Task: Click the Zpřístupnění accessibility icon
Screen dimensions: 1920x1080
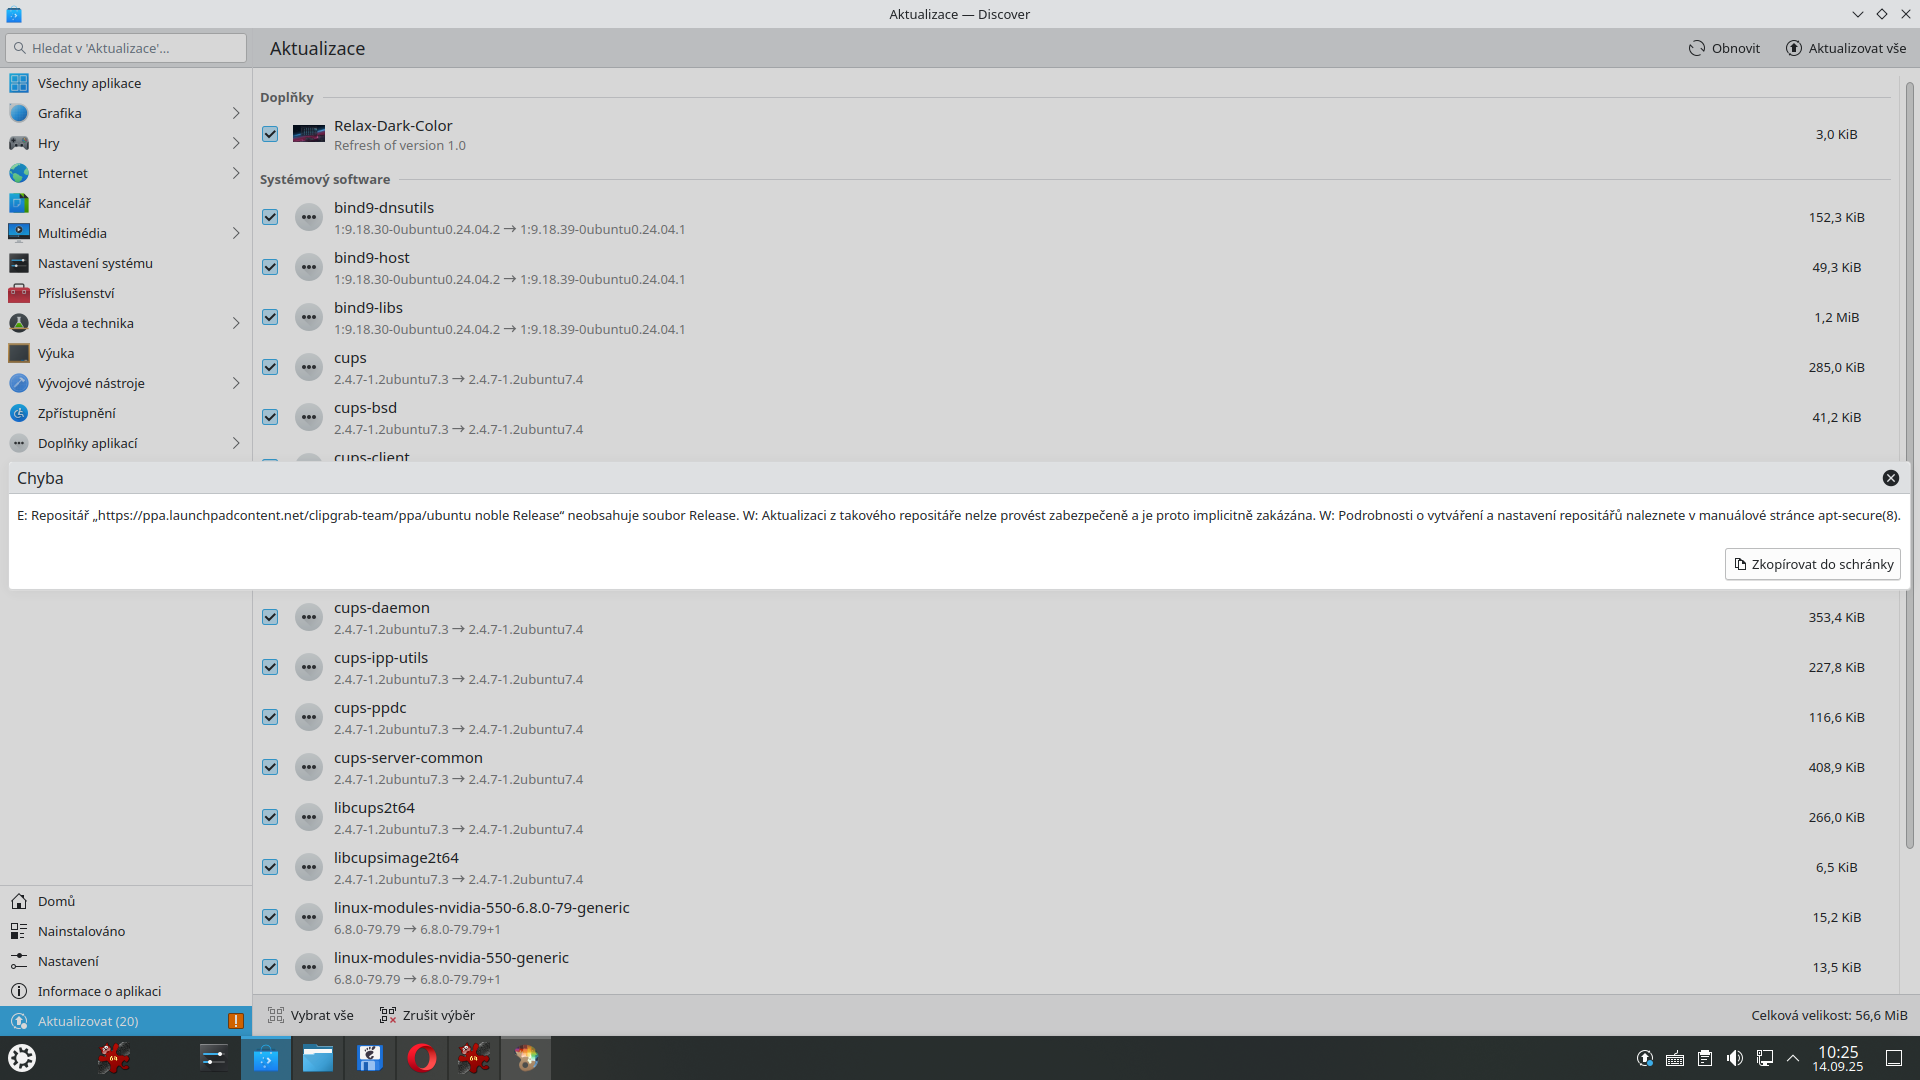Action: pyautogui.click(x=19, y=413)
